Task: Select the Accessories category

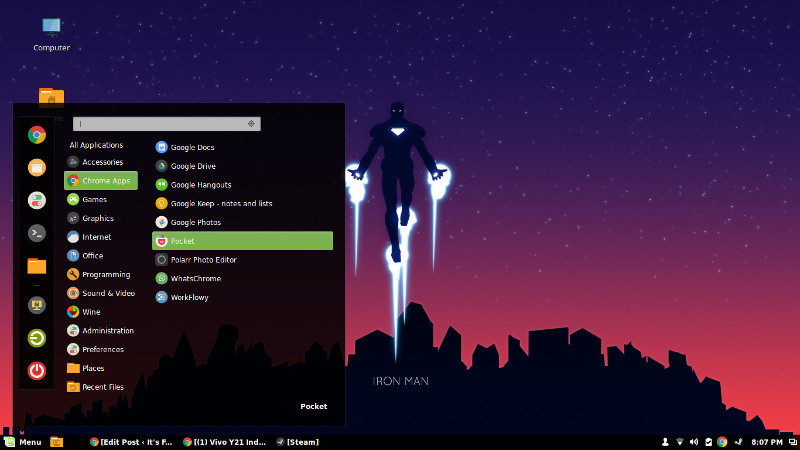Action: click(101, 162)
